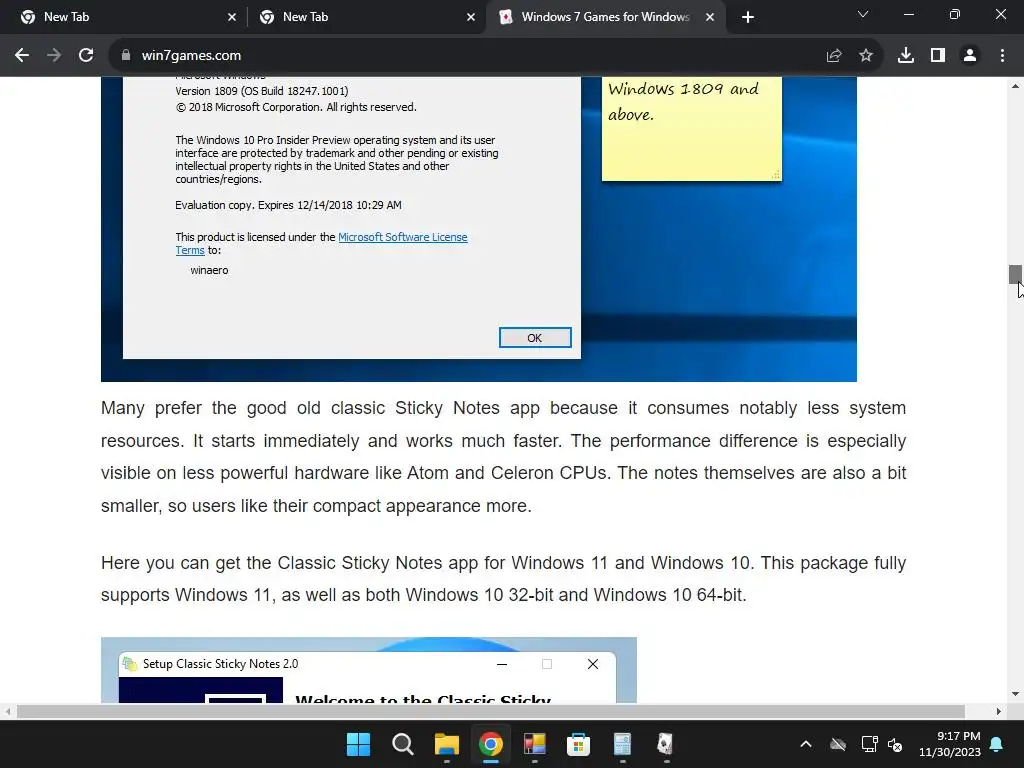Screen dimensions: 1024x768
Task: Click the scroll up arrow
Action: (1015, 86)
